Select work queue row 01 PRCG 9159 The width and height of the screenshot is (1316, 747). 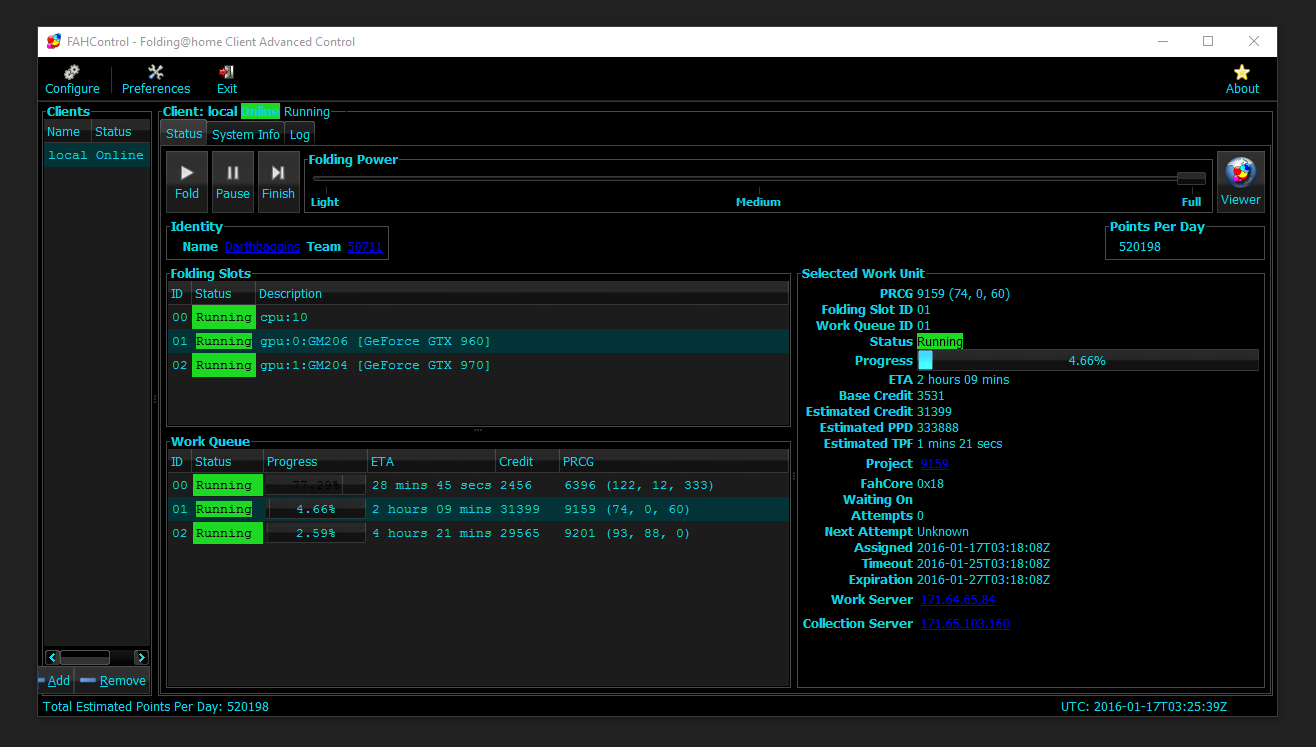coord(478,509)
